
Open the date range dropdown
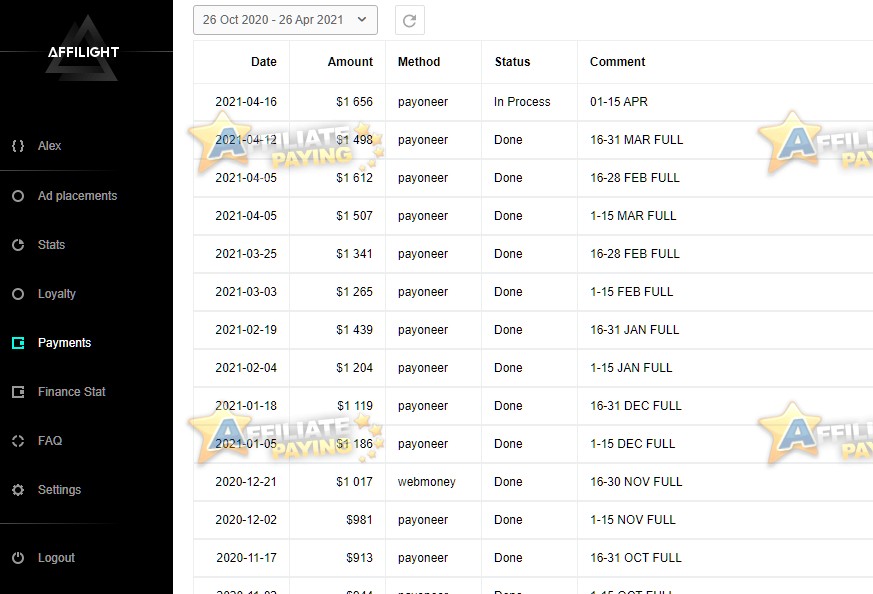point(285,20)
